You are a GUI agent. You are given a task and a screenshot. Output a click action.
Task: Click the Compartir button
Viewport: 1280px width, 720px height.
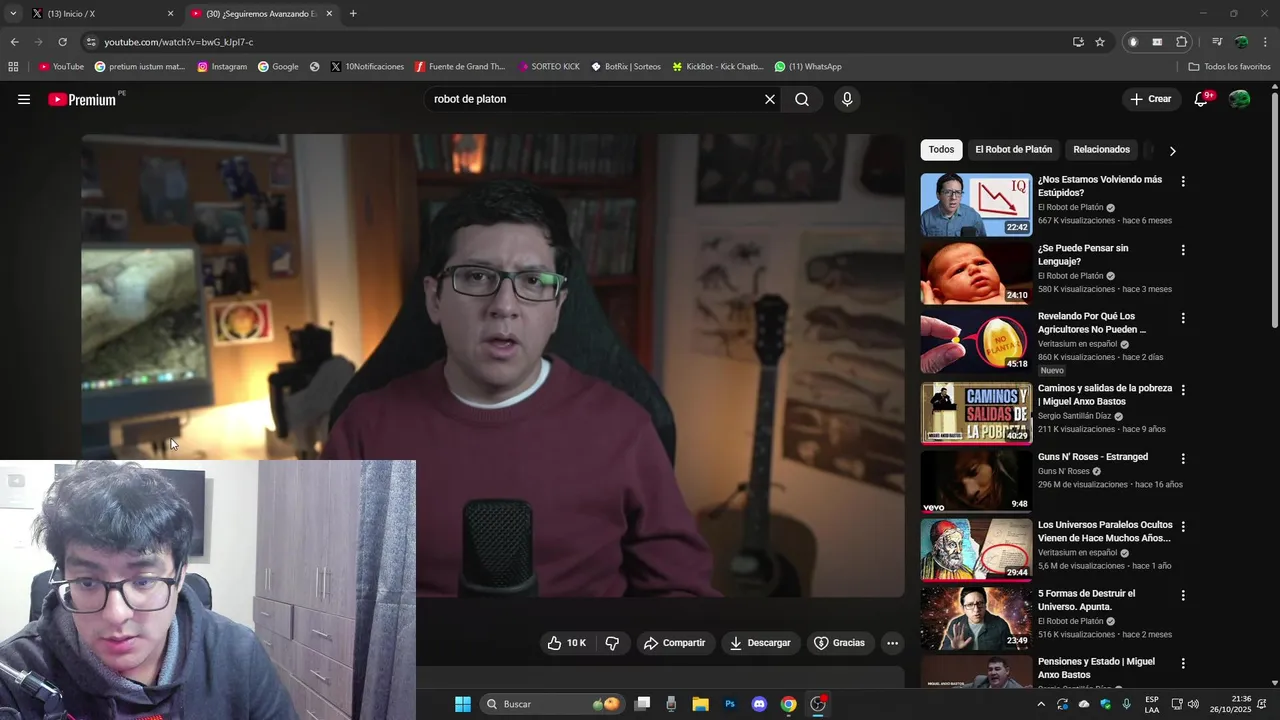coord(674,643)
